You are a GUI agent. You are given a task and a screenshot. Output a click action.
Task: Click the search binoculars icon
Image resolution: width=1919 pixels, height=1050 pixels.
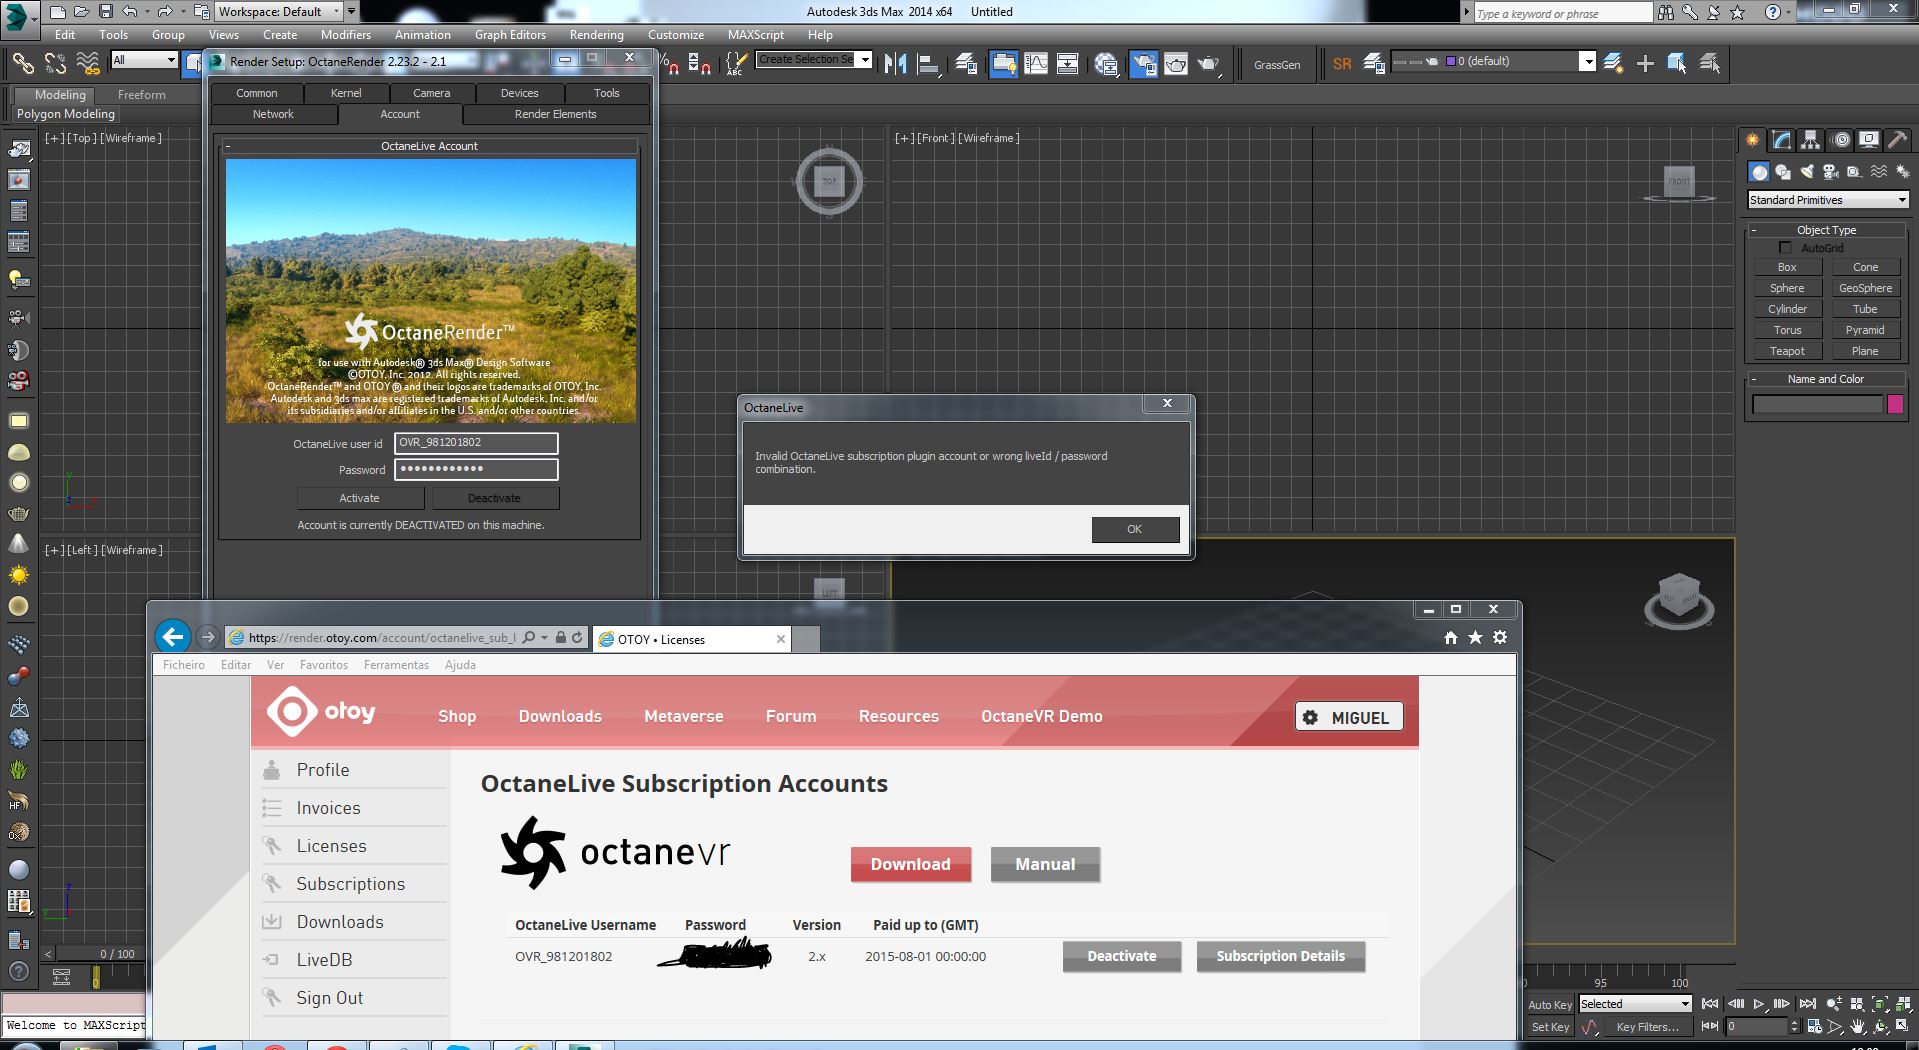[x=1666, y=12]
